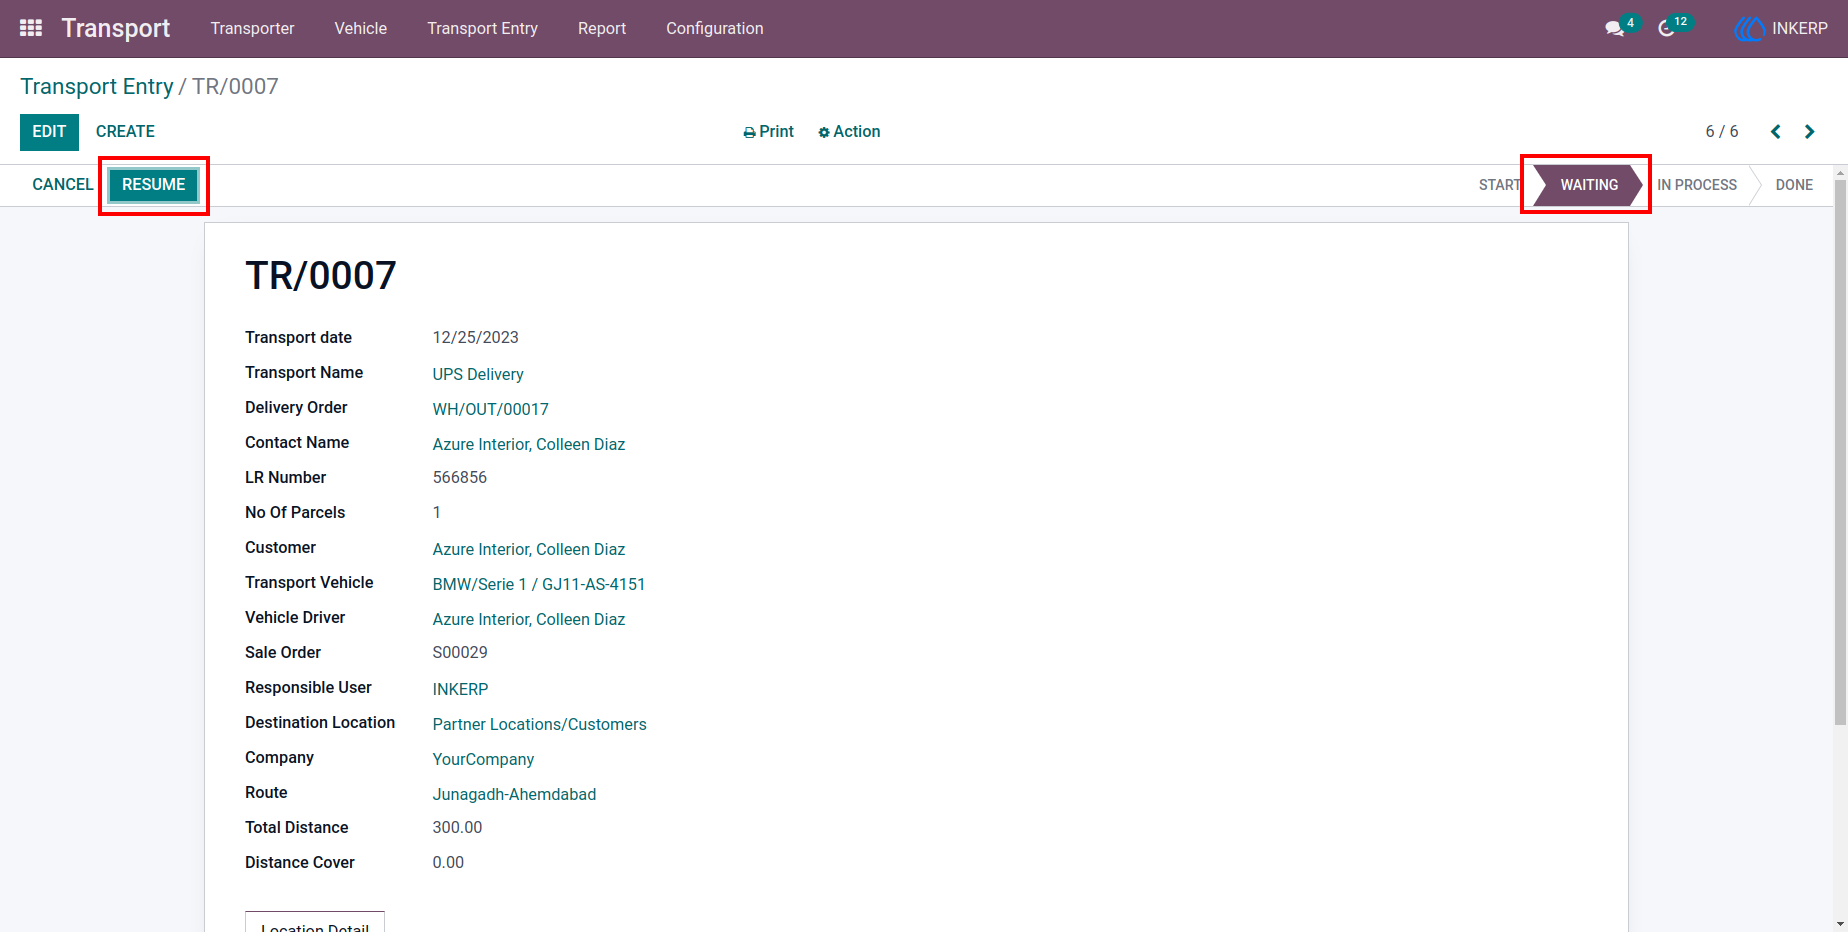Open the WH/OUT/00017 delivery order link
The width and height of the screenshot is (1848, 932).
490,409
